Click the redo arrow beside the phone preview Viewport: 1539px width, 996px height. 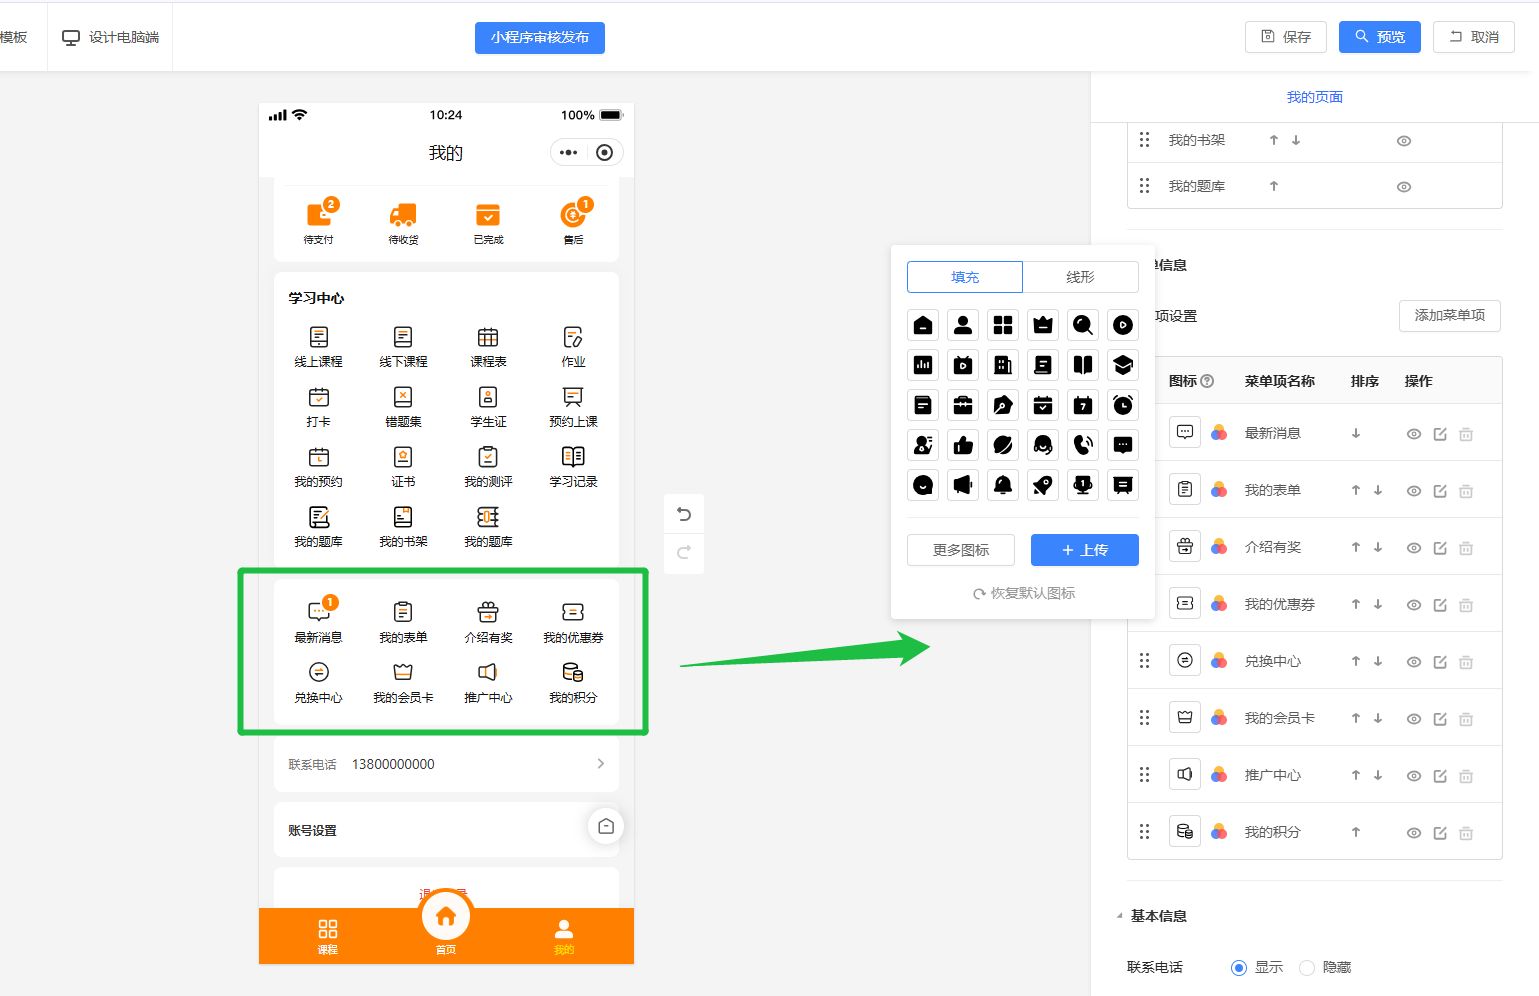click(684, 552)
